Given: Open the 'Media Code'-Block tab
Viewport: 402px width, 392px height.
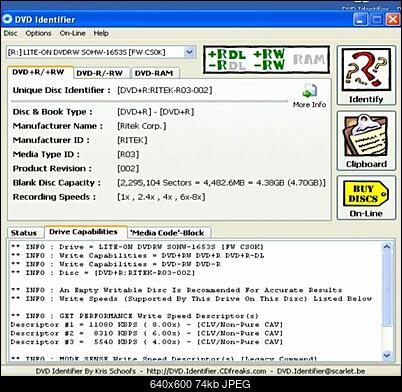Looking at the screenshot, I should 169,233.
